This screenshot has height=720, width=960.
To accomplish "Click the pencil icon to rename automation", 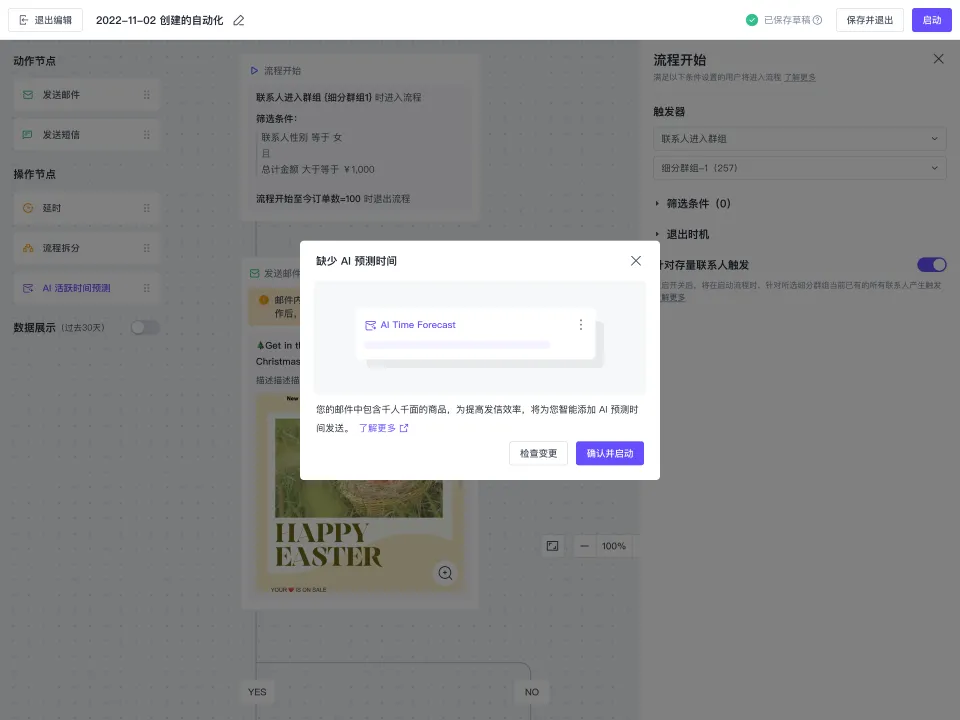I will click(238, 20).
